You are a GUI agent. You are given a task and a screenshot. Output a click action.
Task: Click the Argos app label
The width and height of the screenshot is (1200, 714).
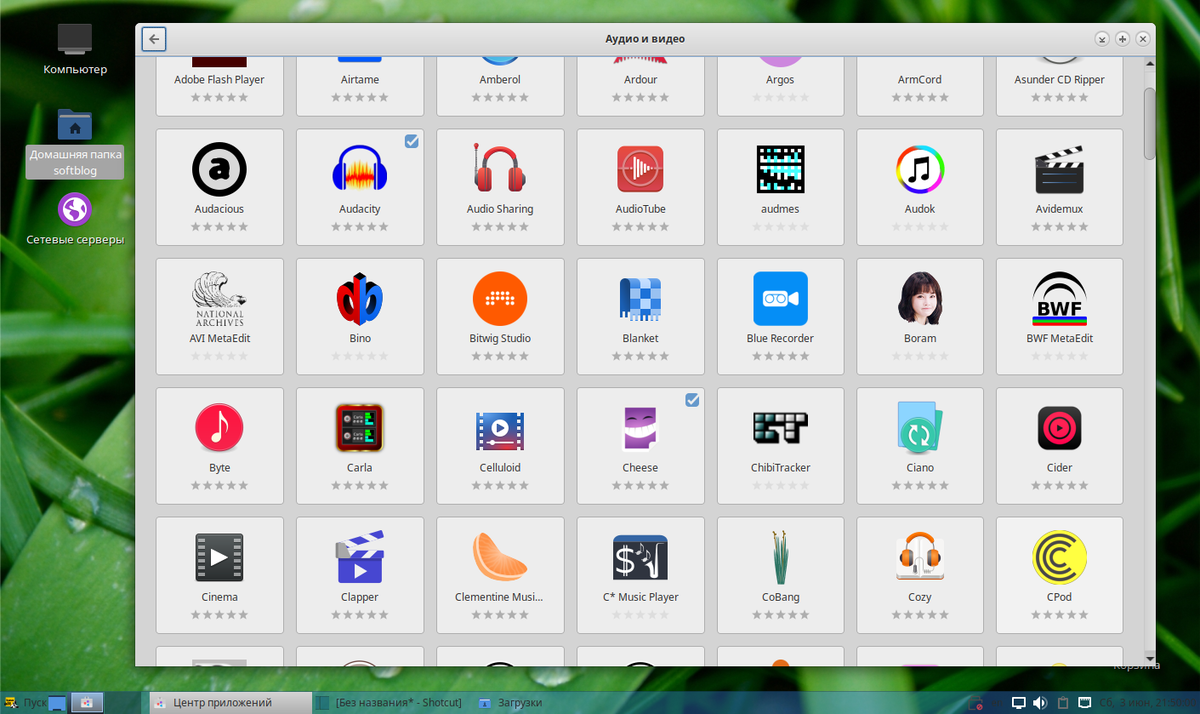[x=780, y=80]
